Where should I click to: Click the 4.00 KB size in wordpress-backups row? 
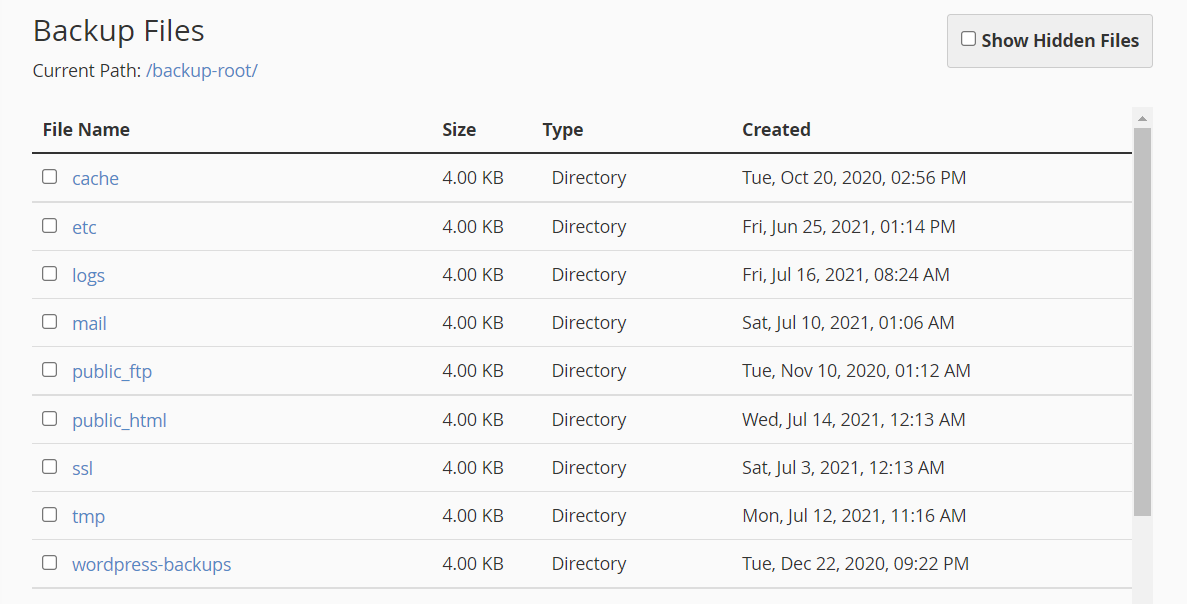pos(473,564)
